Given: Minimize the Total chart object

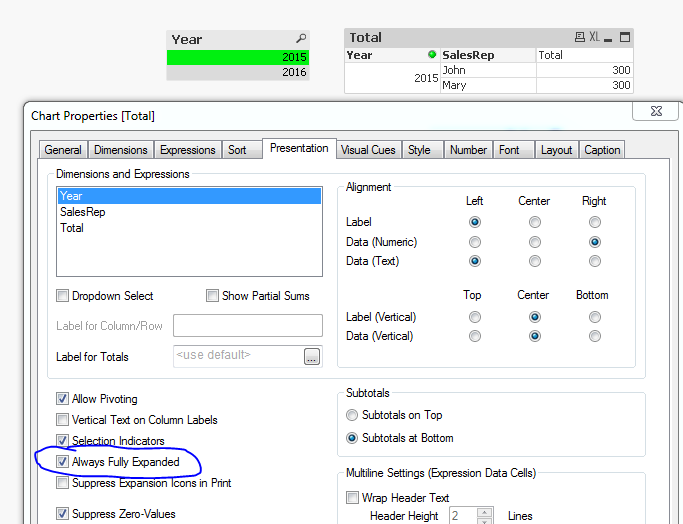Looking at the screenshot, I should 608,39.
